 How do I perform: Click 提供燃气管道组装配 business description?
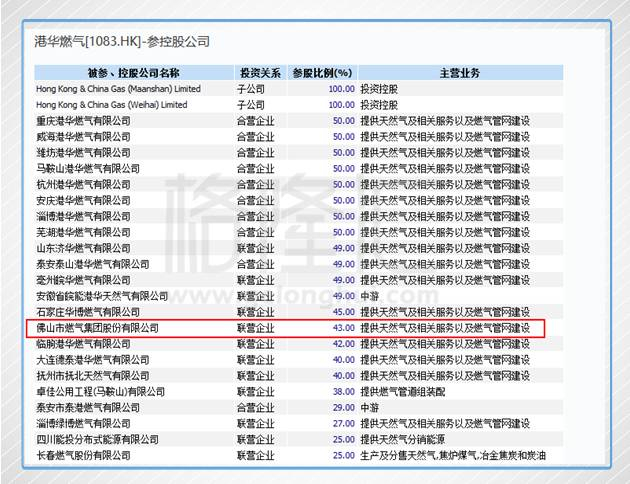pos(403,392)
